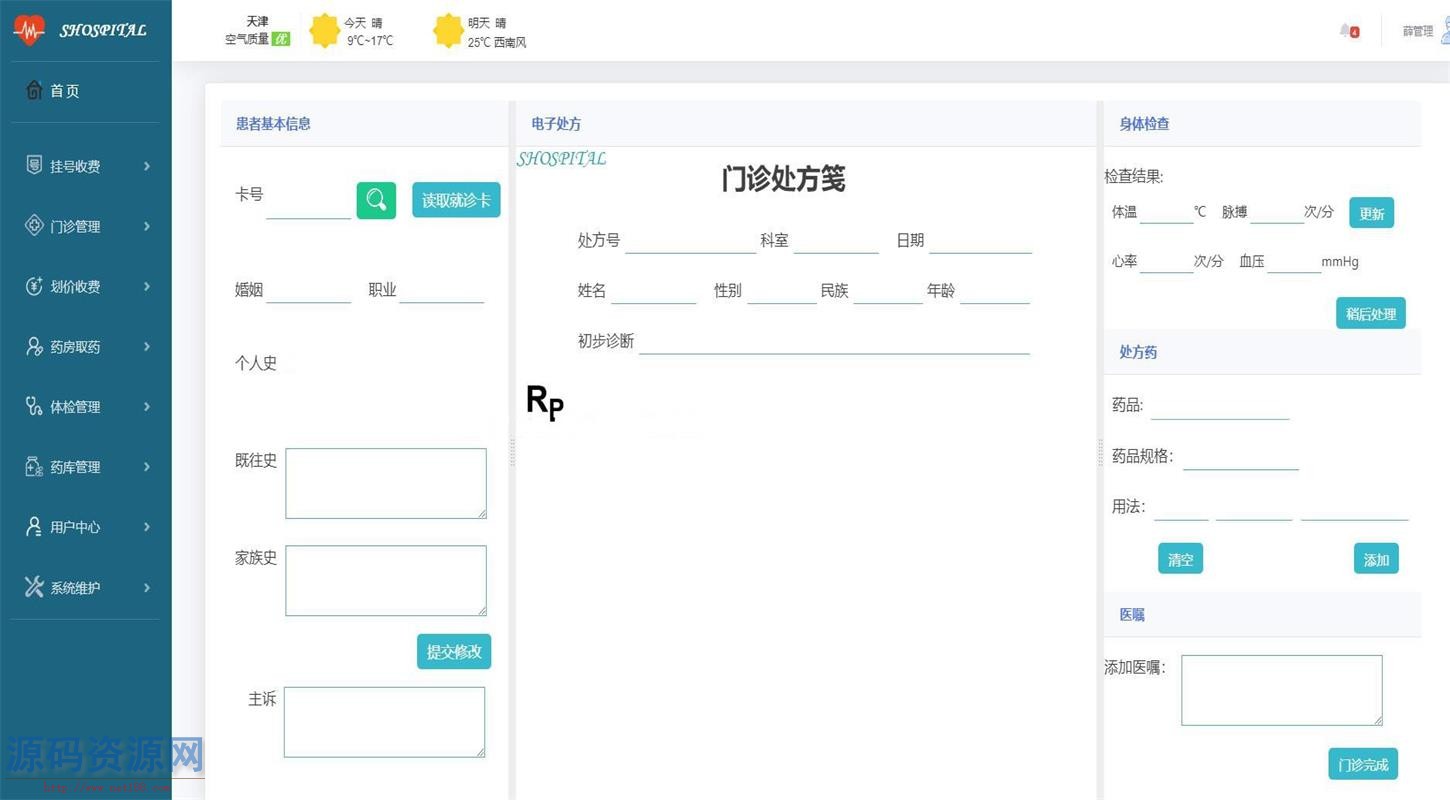Focus the 科室 field on prescription
Screen dimensions: 1450x800
tap(836, 241)
